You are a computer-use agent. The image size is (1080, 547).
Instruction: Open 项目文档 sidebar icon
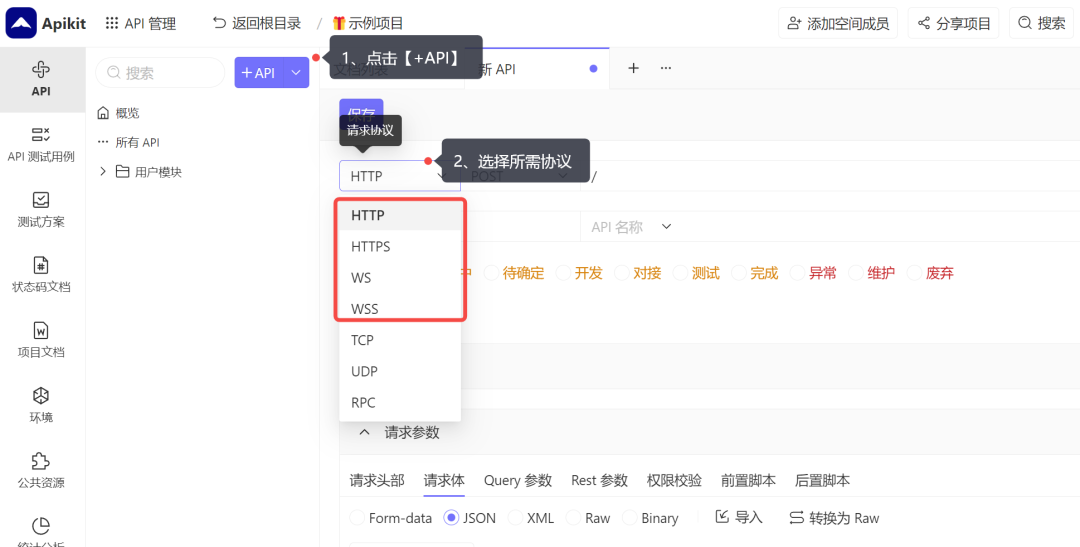click(x=41, y=330)
